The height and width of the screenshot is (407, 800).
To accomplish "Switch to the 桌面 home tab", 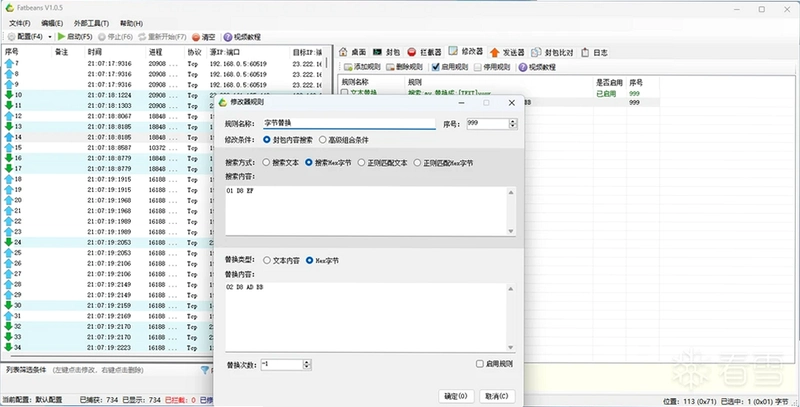I will coord(353,52).
